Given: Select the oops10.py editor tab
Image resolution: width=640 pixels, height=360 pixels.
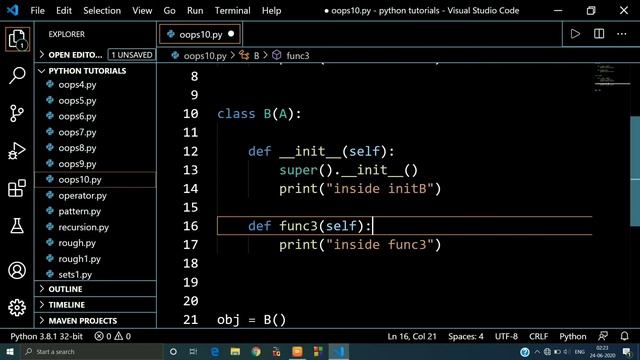Looking at the screenshot, I should 200,34.
